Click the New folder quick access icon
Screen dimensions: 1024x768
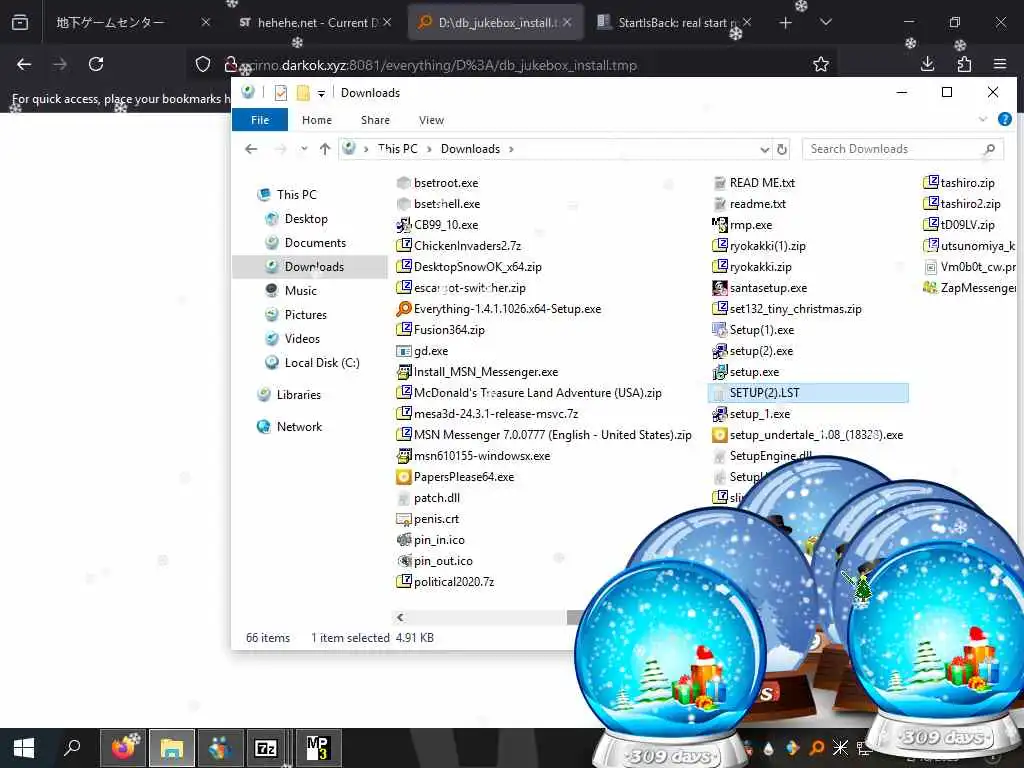click(x=303, y=93)
